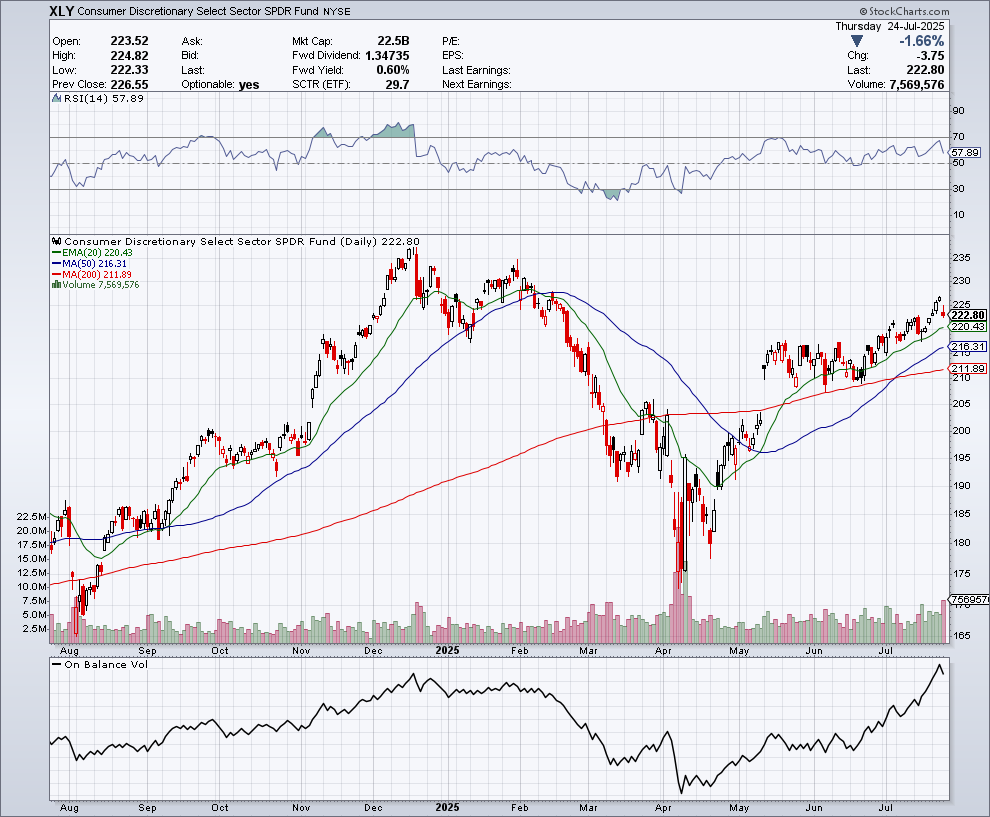Click the 222.80 last price tag on the price axis
The height and width of the screenshot is (817, 990).
click(x=968, y=315)
